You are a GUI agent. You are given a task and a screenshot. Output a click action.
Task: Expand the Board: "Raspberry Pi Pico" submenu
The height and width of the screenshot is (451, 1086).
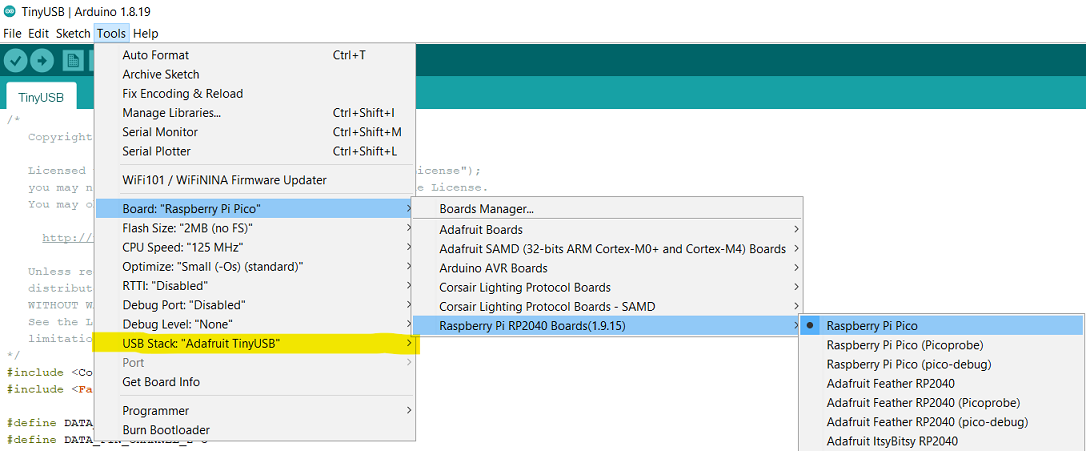tap(255, 209)
